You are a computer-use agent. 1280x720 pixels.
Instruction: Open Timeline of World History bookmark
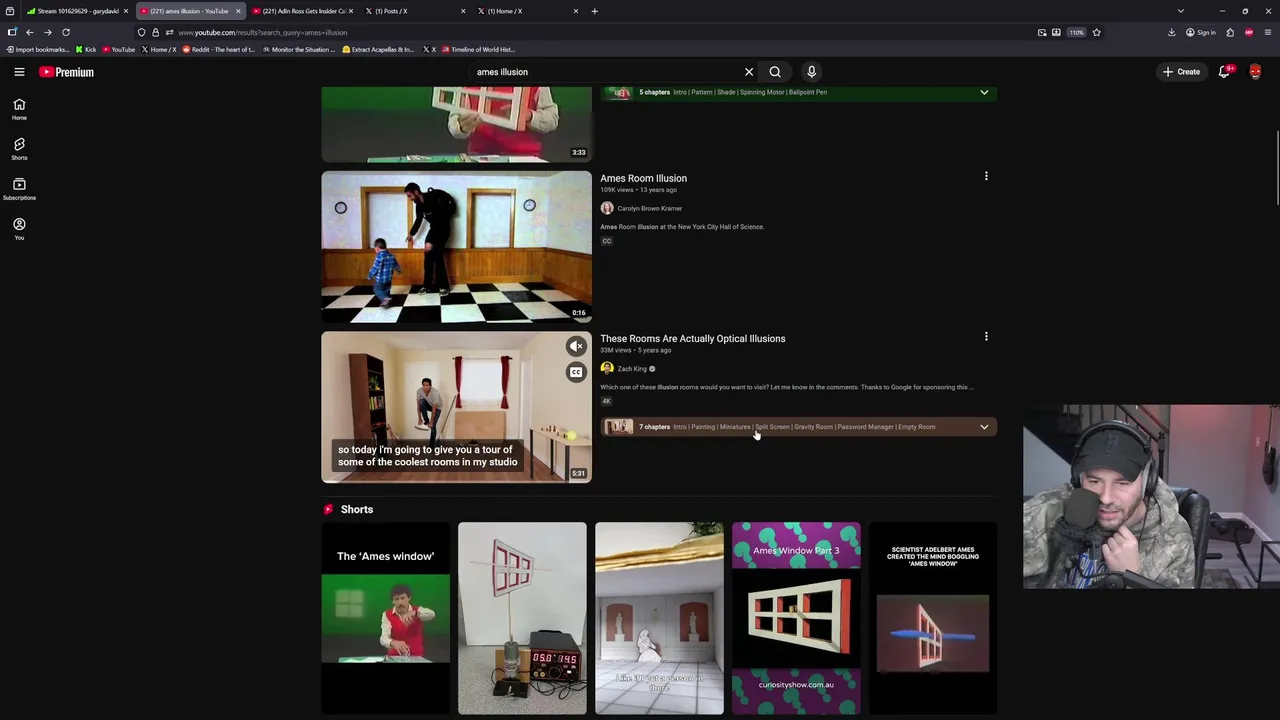477,49
